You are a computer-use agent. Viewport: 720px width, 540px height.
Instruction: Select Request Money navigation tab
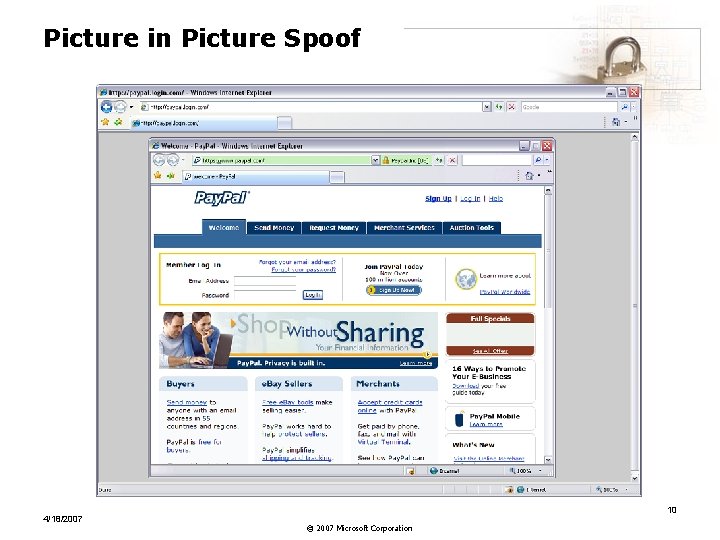coord(334,228)
